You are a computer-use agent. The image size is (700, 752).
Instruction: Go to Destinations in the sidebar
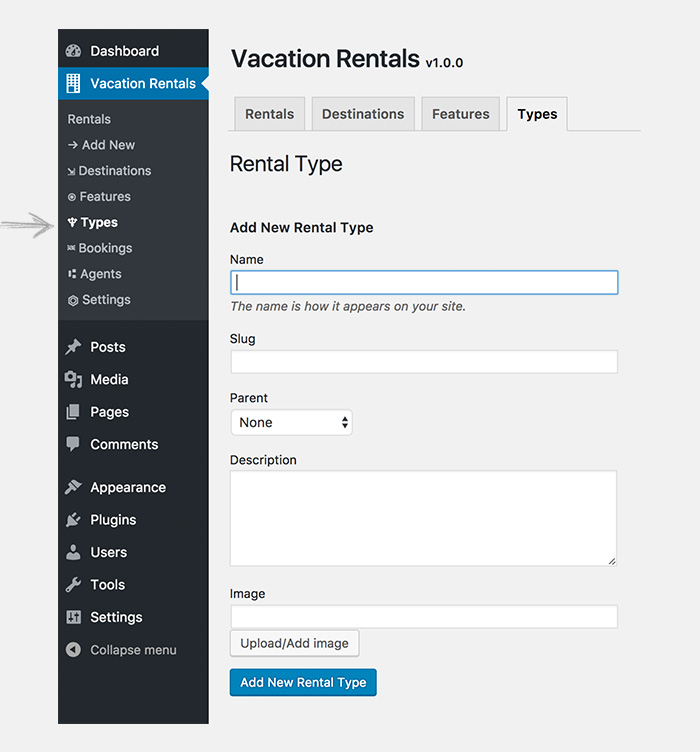pyautogui.click(x=115, y=171)
